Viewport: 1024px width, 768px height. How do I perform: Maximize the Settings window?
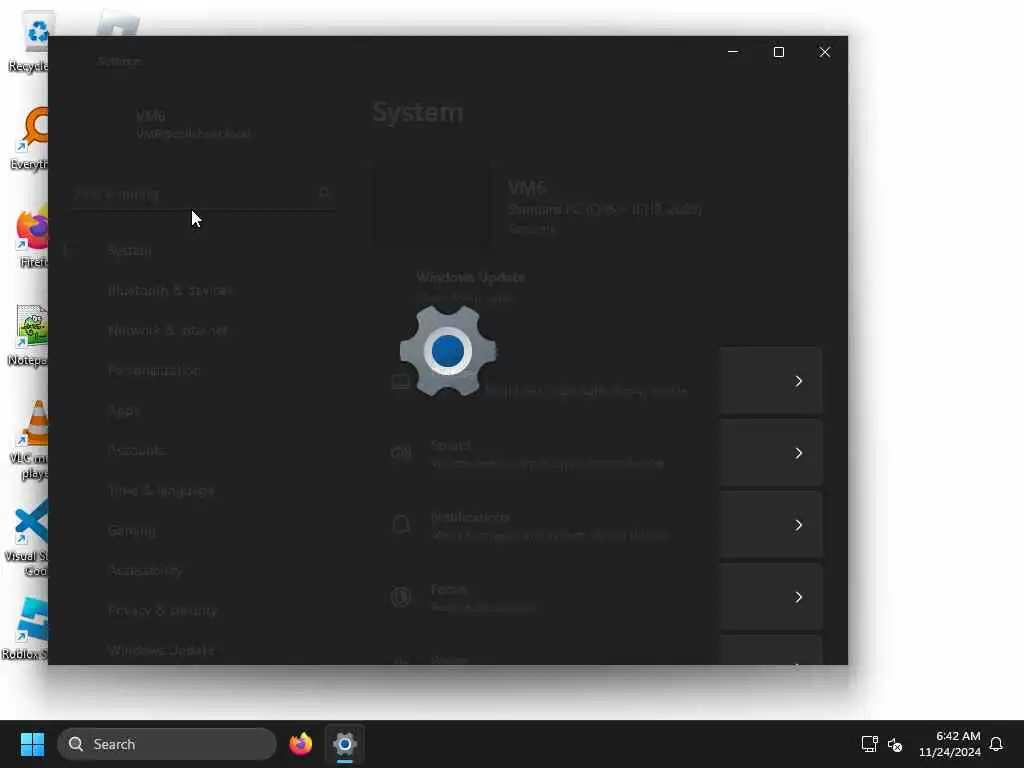(778, 52)
